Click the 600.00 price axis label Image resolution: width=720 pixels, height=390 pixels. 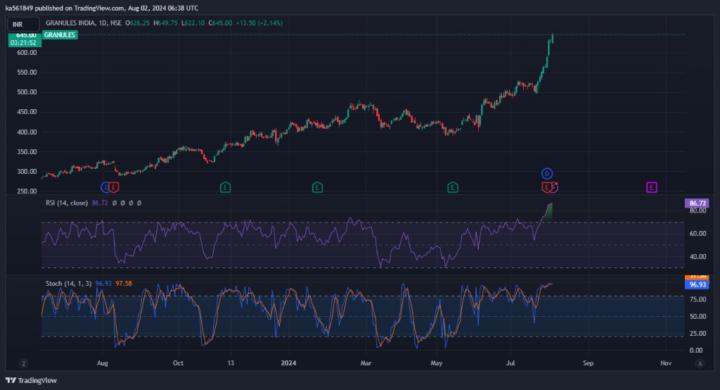pos(27,52)
